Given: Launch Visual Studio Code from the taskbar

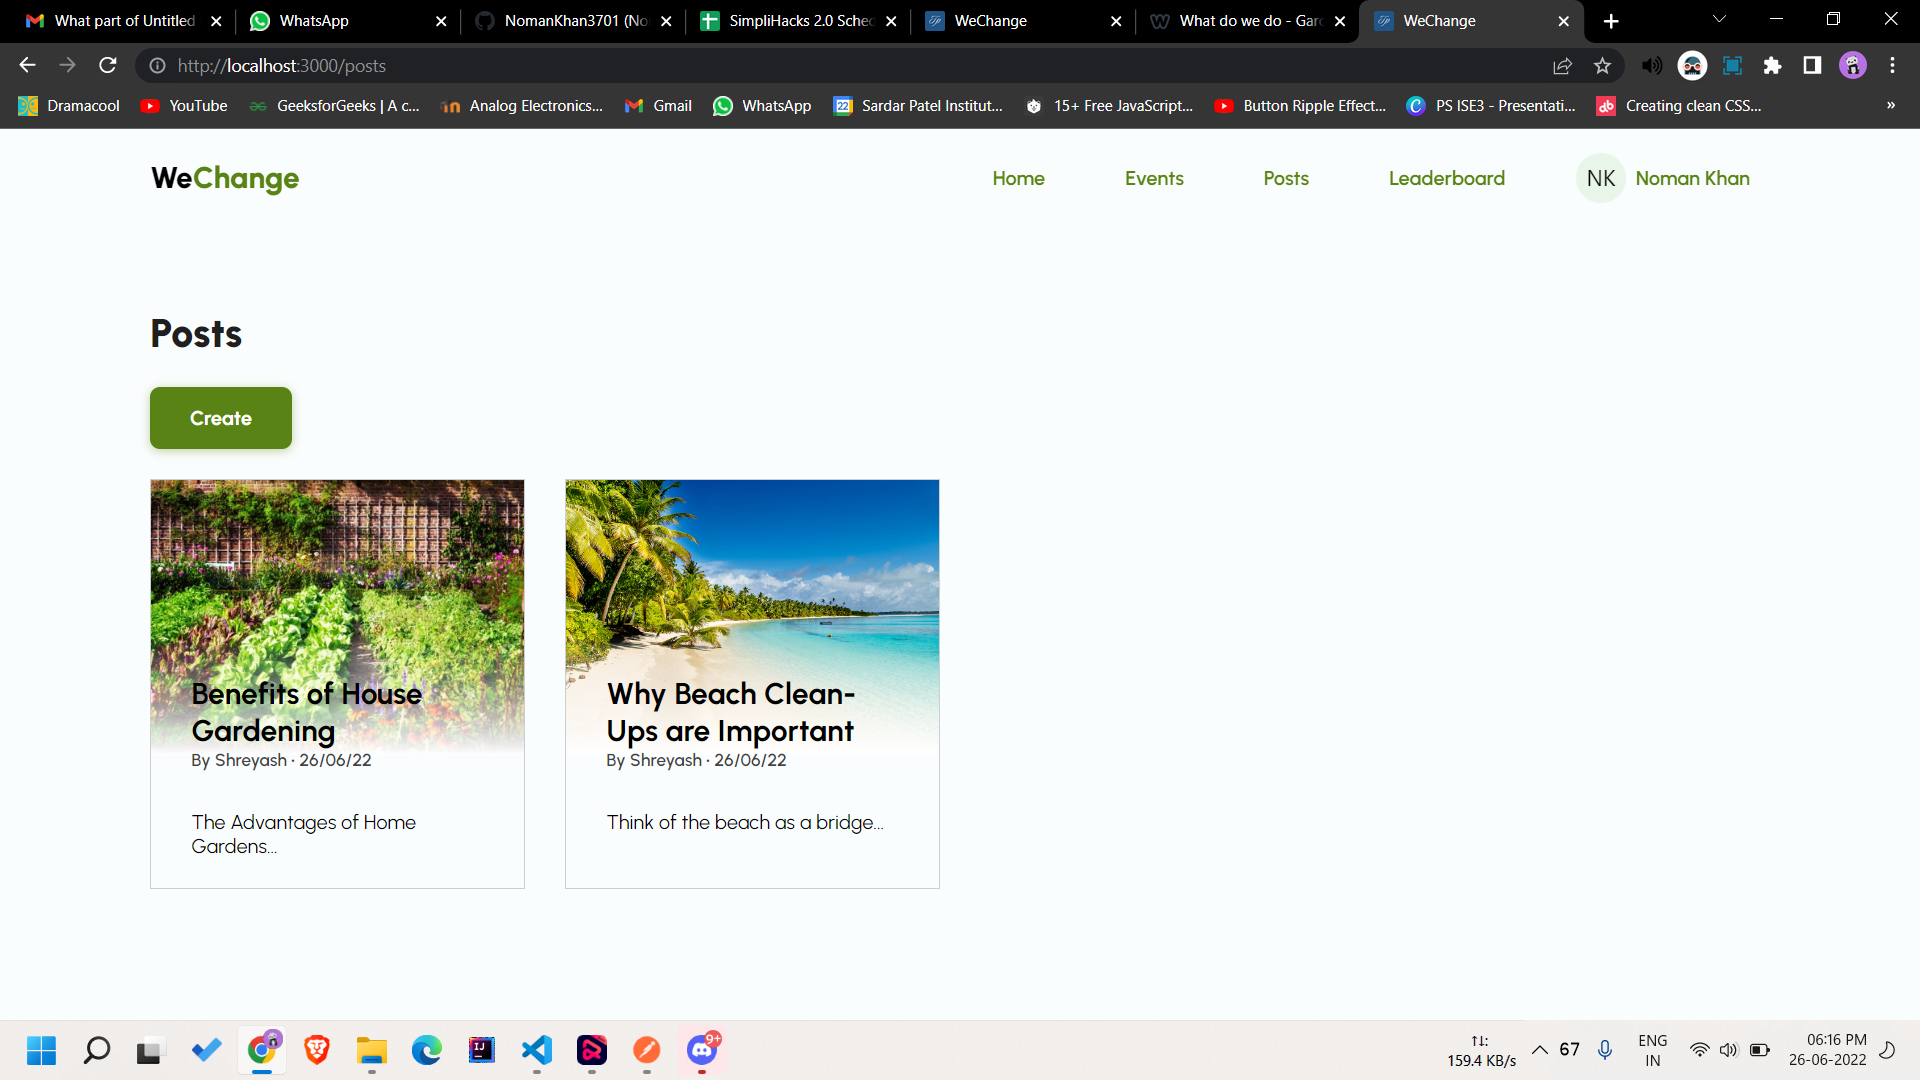Looking at the screenshot, I should pyautogui.click(x=537, y=1049).
